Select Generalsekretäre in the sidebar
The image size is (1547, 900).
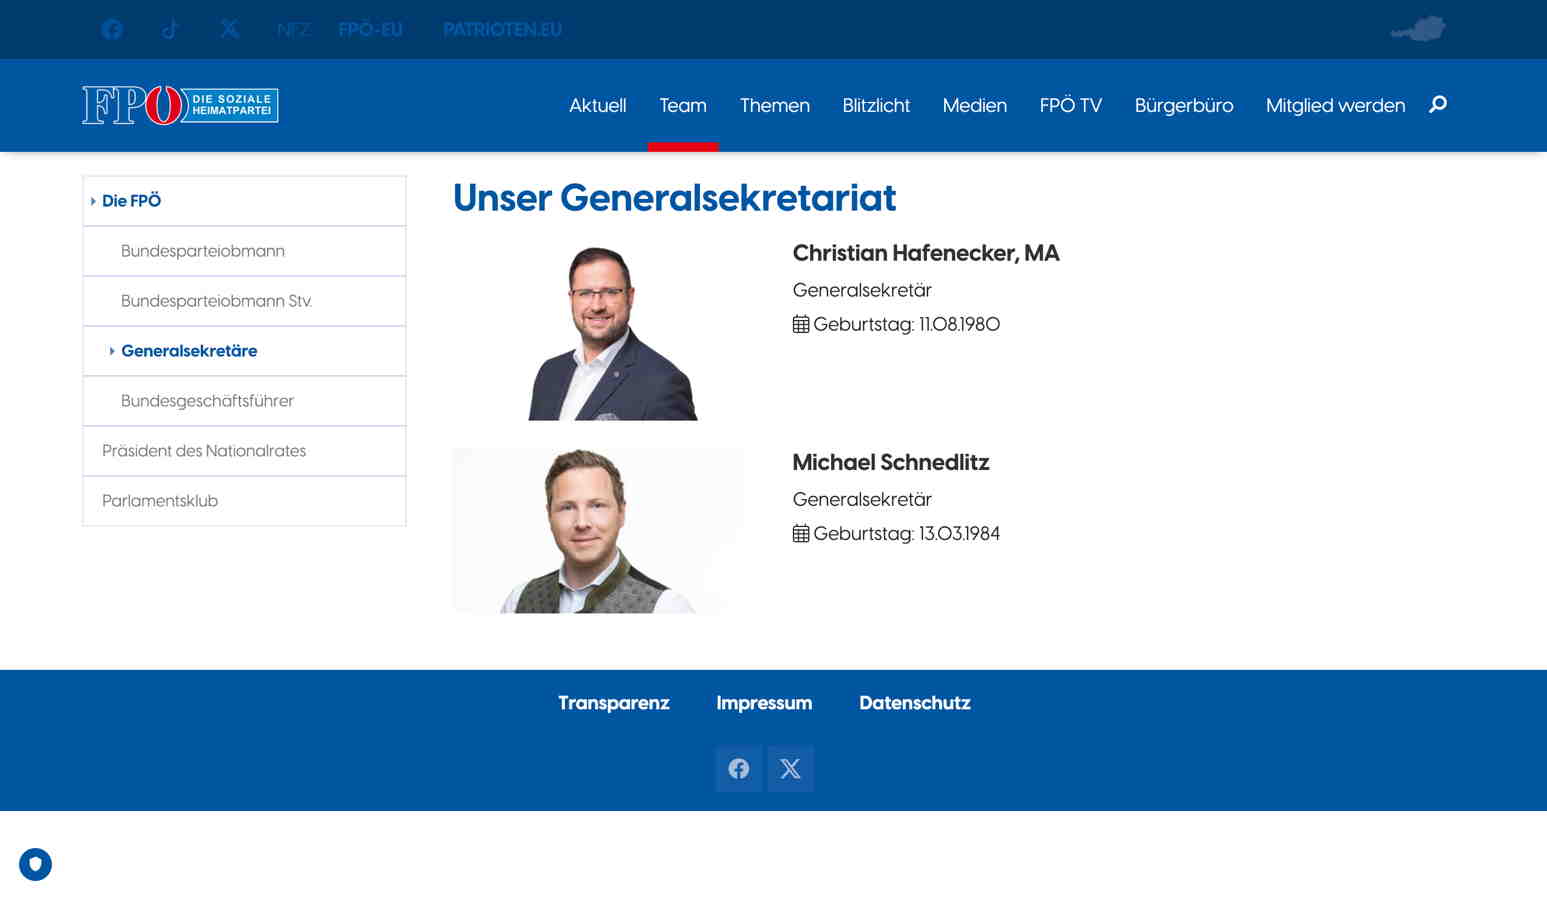click(189, 351)
